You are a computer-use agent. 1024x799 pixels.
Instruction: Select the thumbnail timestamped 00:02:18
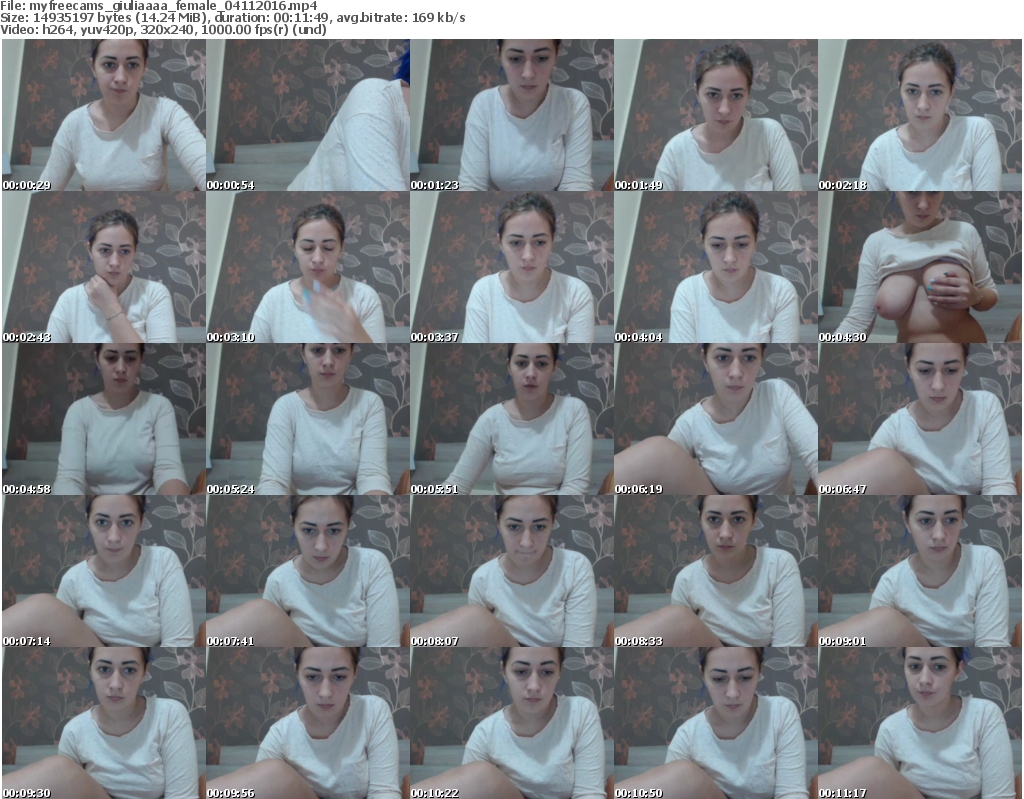[920, 116]
